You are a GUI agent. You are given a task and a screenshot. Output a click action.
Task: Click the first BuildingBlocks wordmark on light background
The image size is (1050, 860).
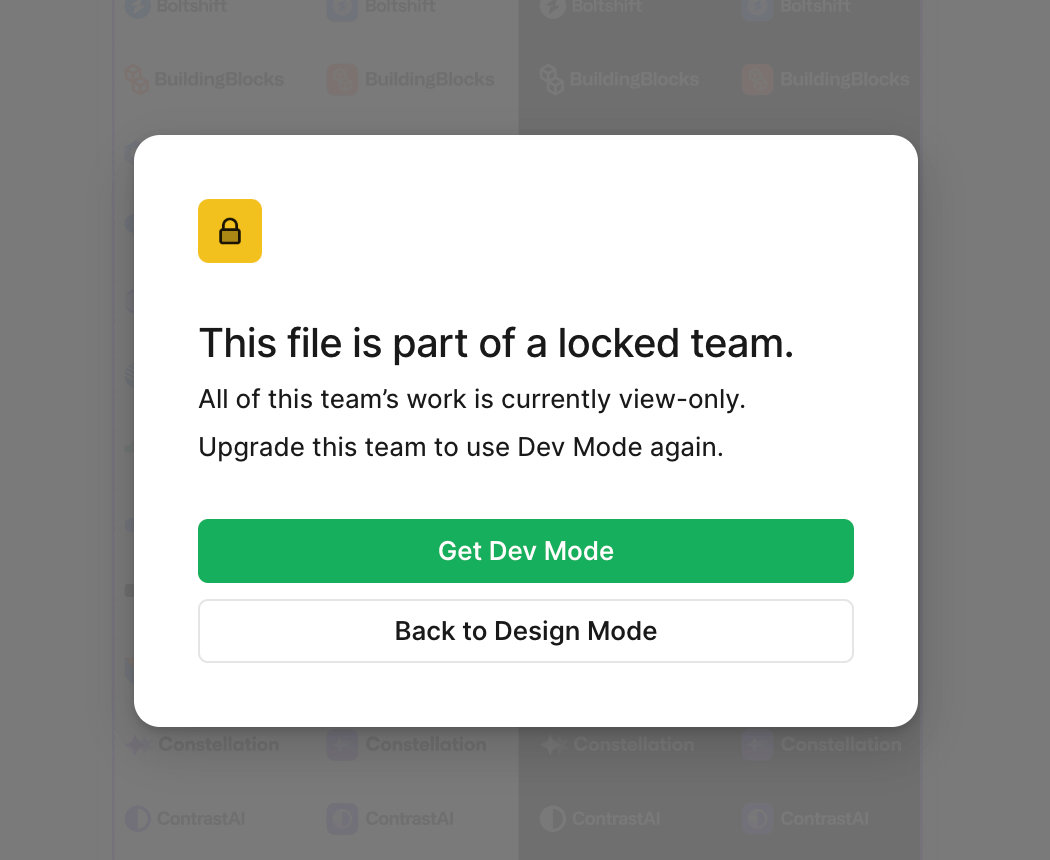pos(219,79)
